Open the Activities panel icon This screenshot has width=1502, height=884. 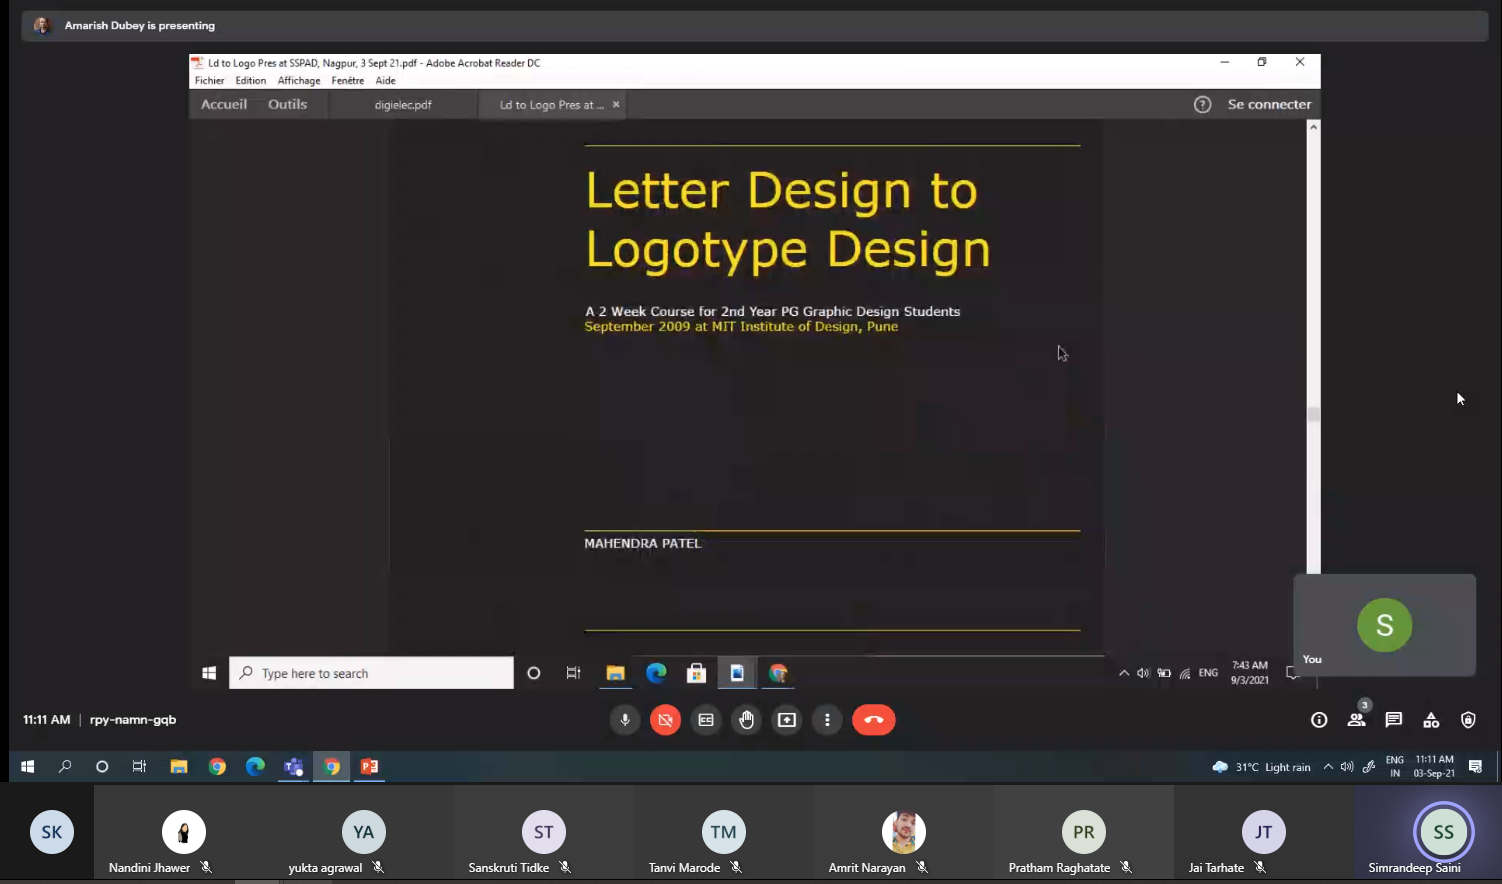coord(1431,720)
